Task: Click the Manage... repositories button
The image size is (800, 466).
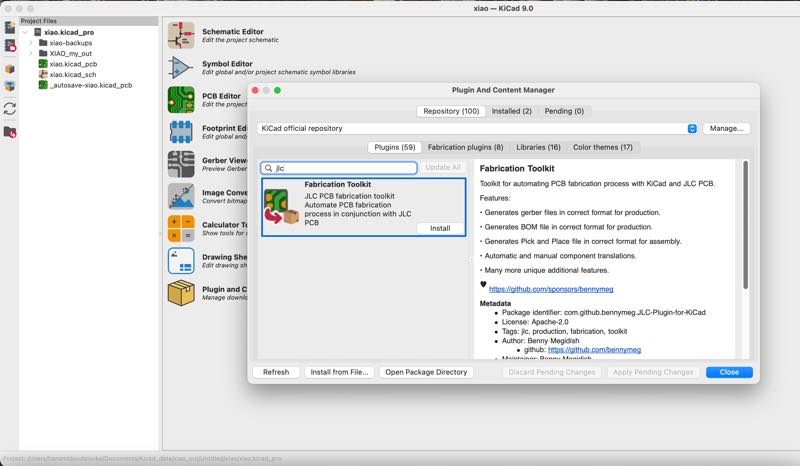Action: [726, 129]
